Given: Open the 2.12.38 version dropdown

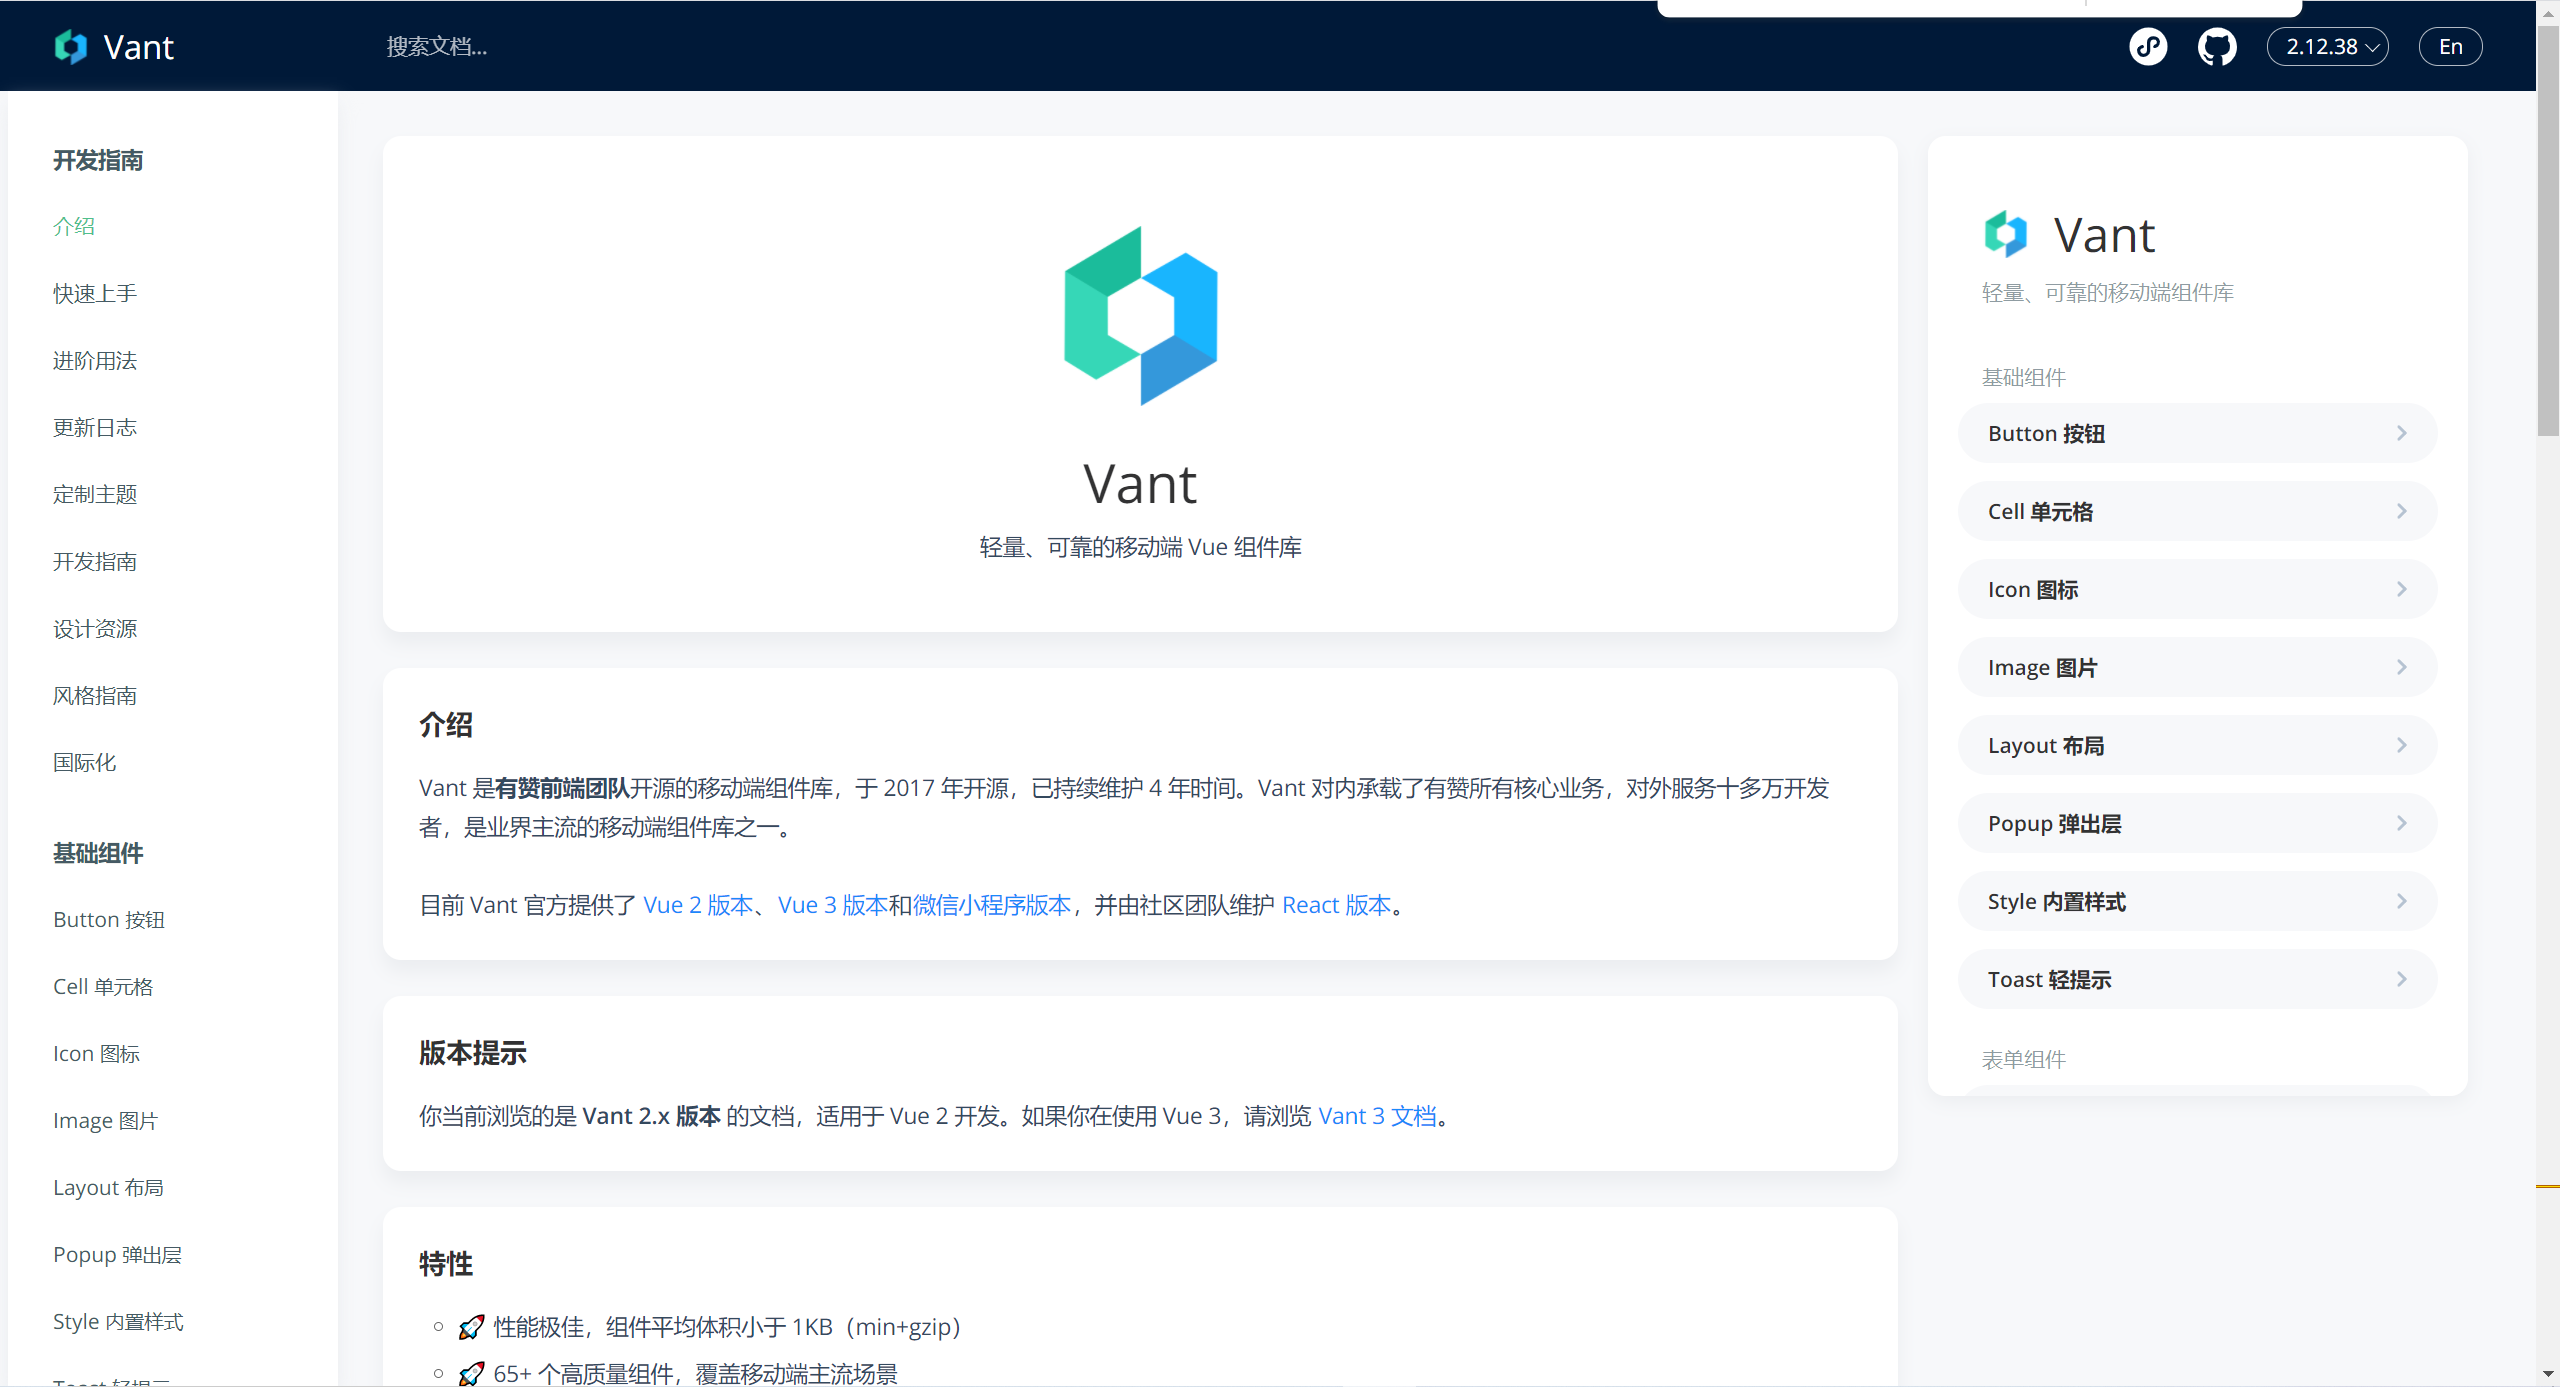Looking at the screenshot, I should [x=2326, y=47].
